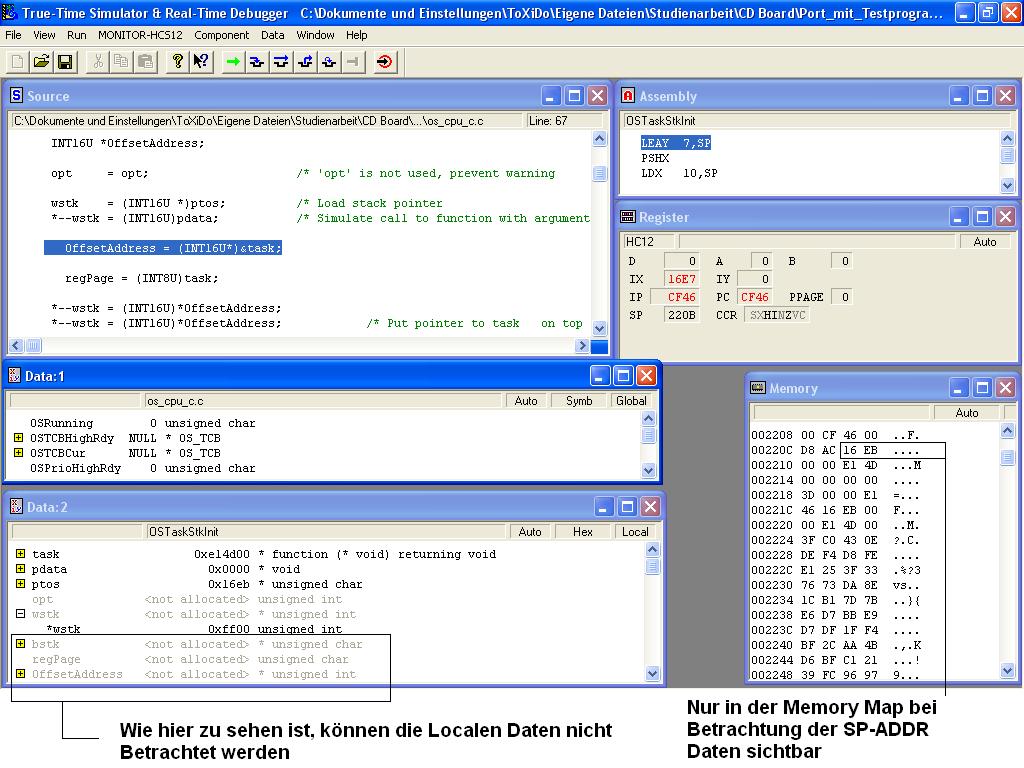Click the Memory window title icon
1024x768 pixels.
758,388
